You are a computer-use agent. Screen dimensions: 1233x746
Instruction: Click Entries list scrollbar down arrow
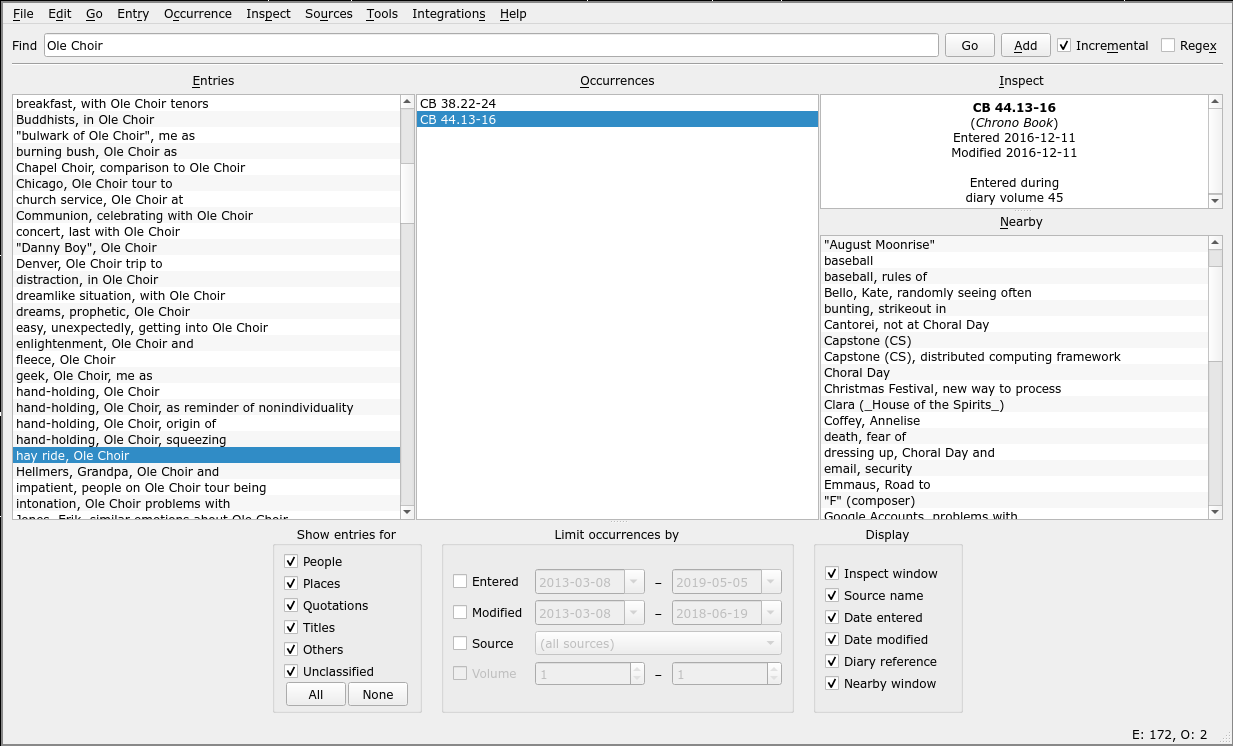(407, 512)
